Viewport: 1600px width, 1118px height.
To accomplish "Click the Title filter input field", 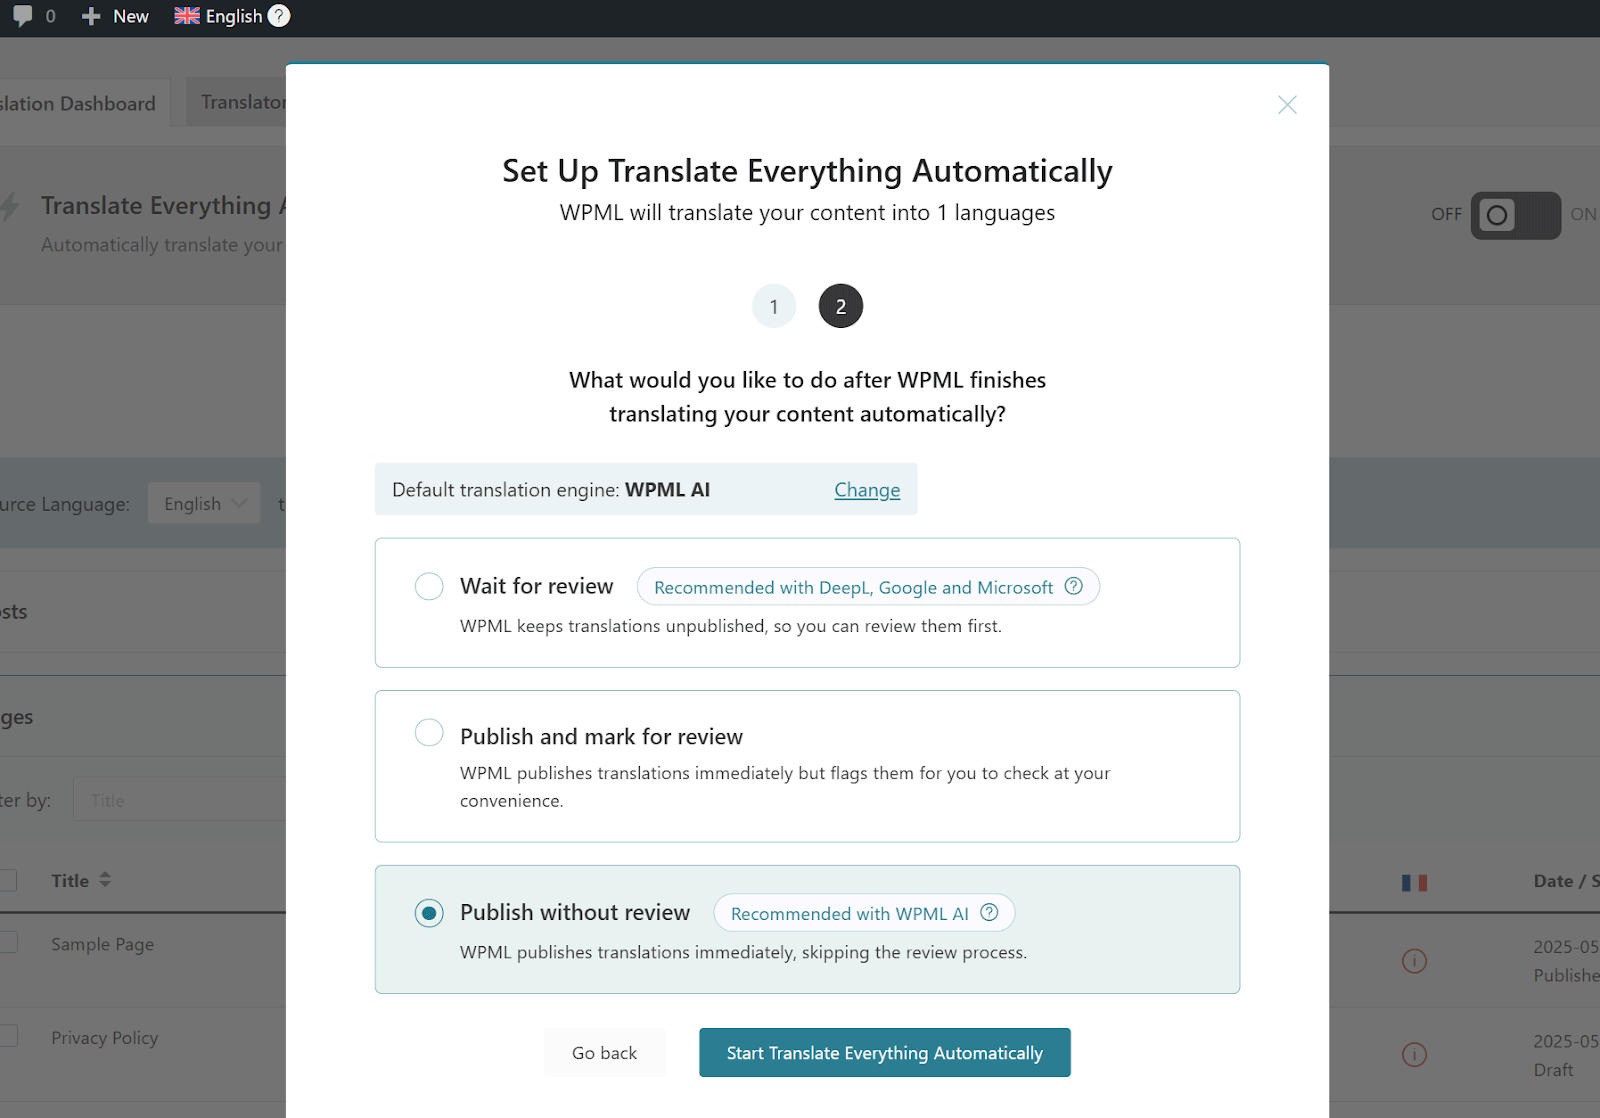I will tap(180, 800).
